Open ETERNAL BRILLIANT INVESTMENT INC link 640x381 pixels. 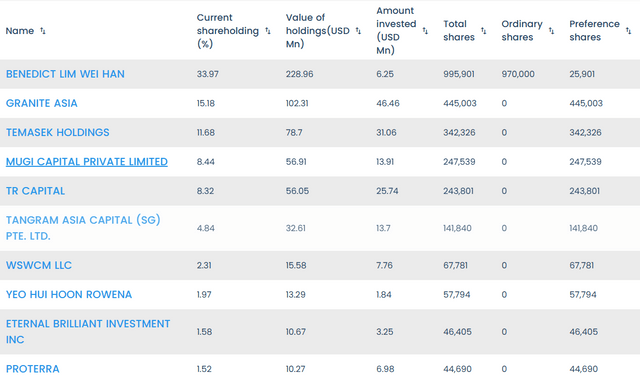click(88, 332)
